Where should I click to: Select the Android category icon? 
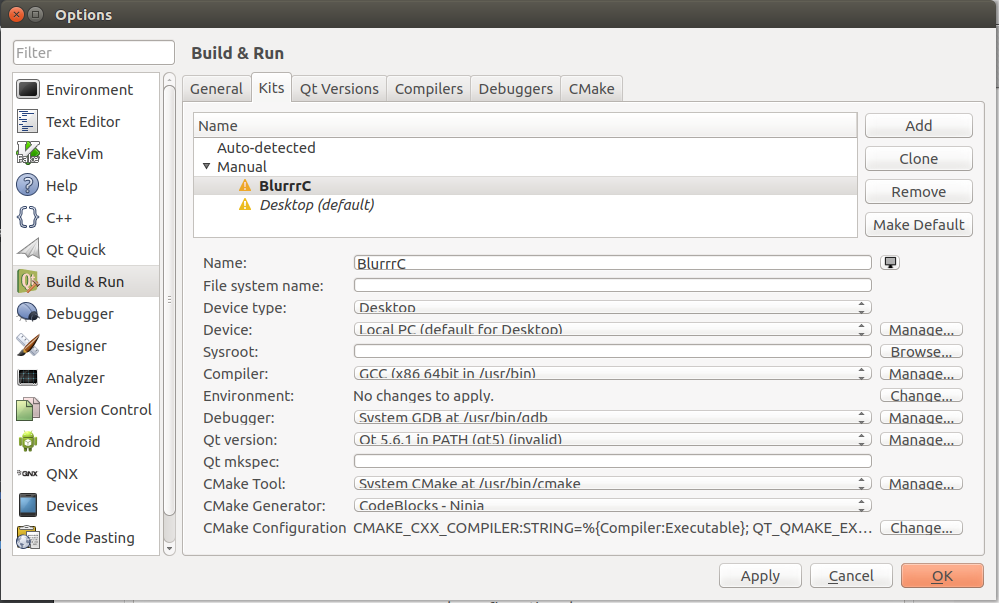coord(28,442)
